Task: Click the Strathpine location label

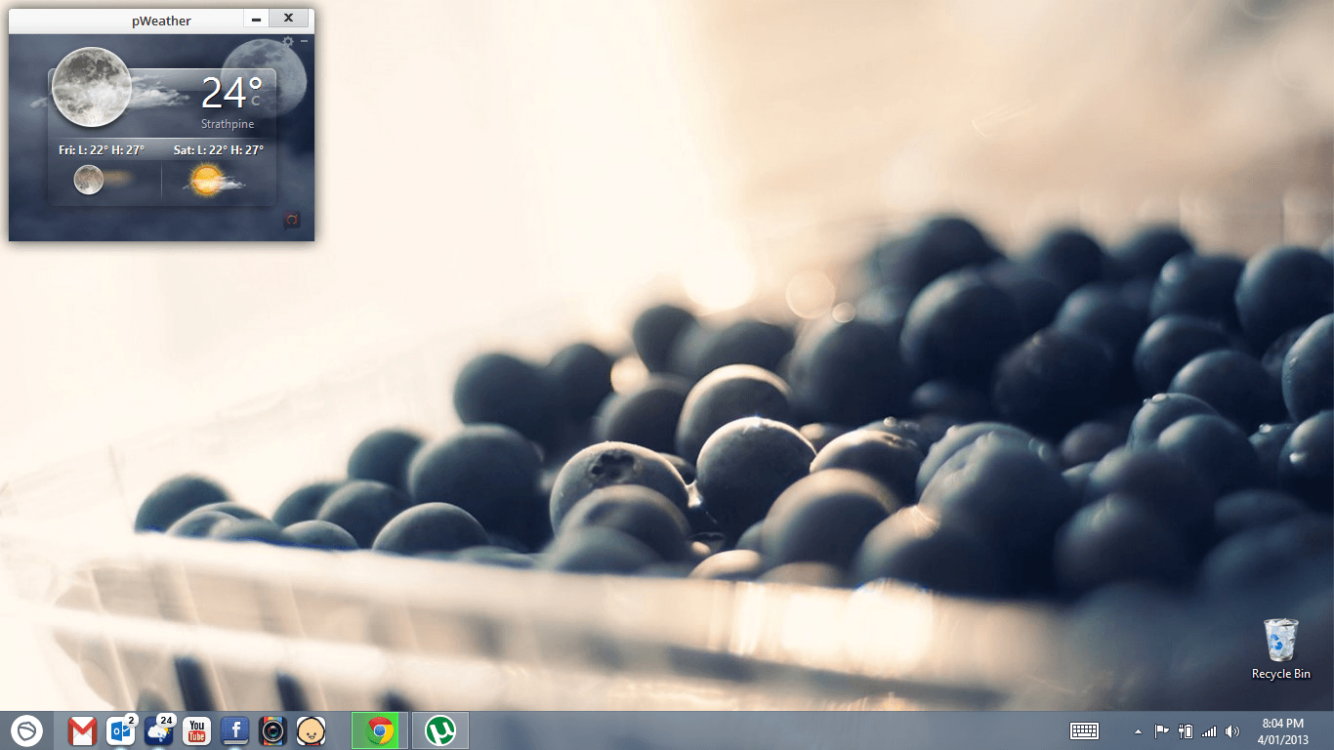Action: (x=227, y=124)
